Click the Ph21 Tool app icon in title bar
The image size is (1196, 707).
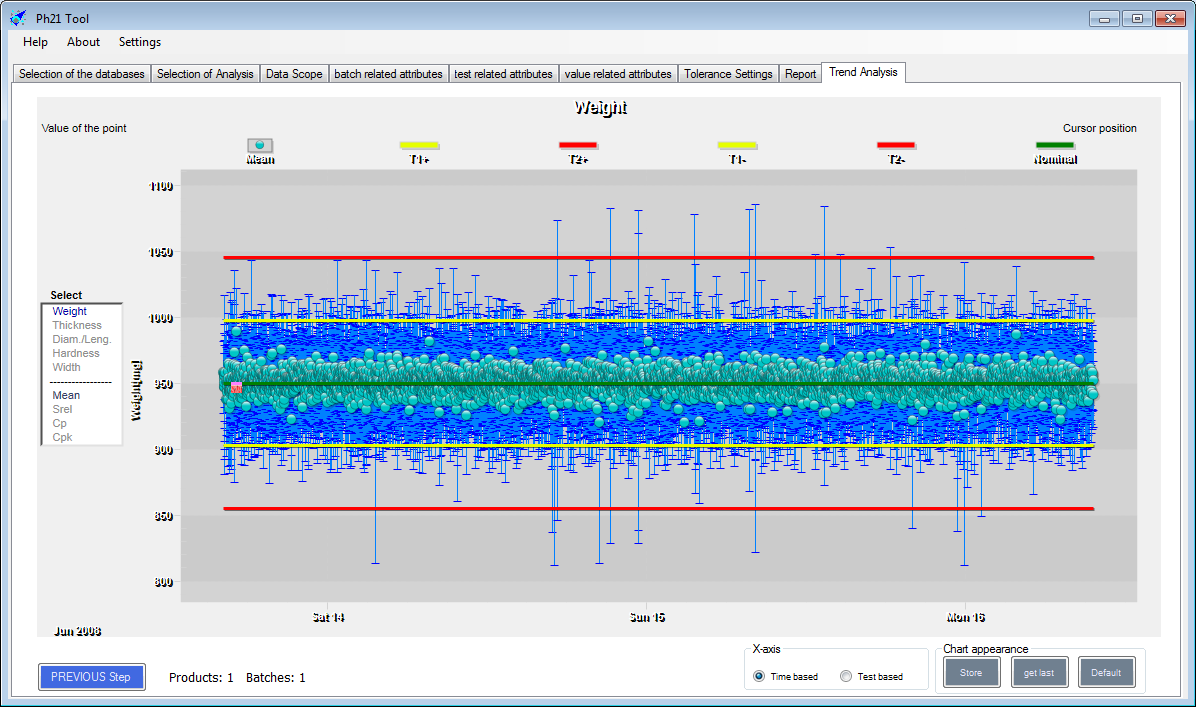coord(18,17)
